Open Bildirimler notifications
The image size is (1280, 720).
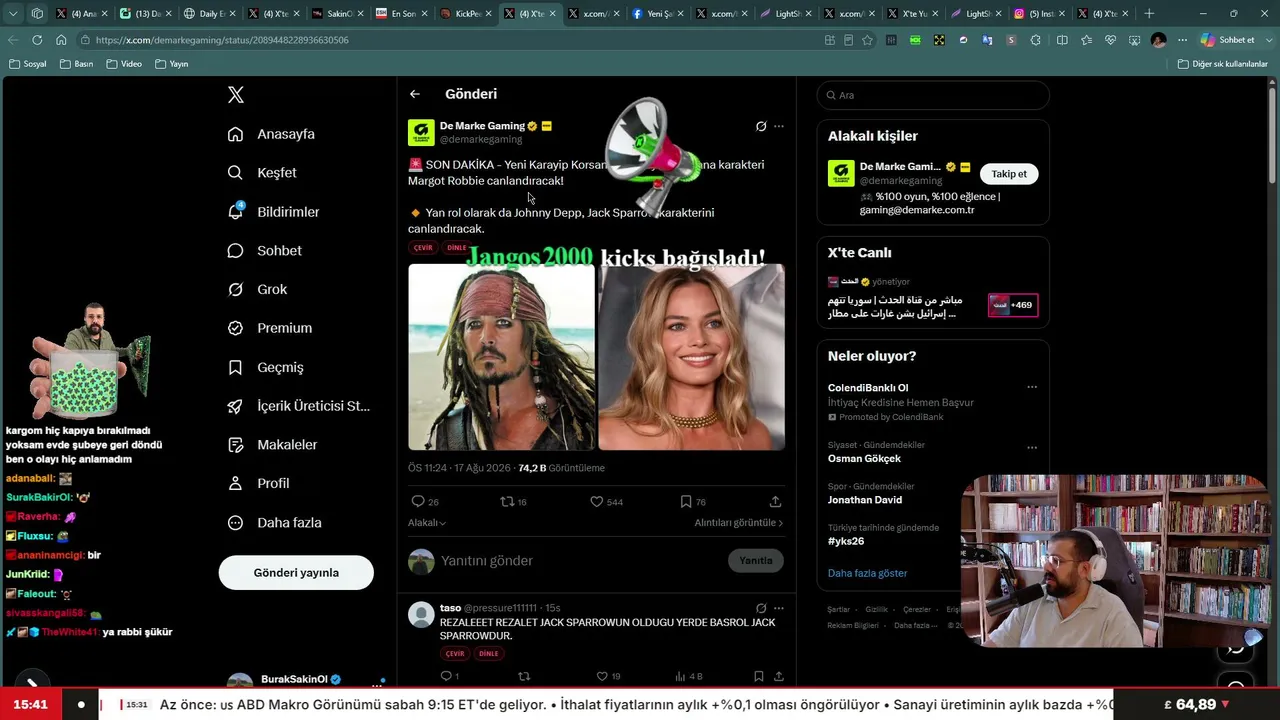[x=274, y=212]
